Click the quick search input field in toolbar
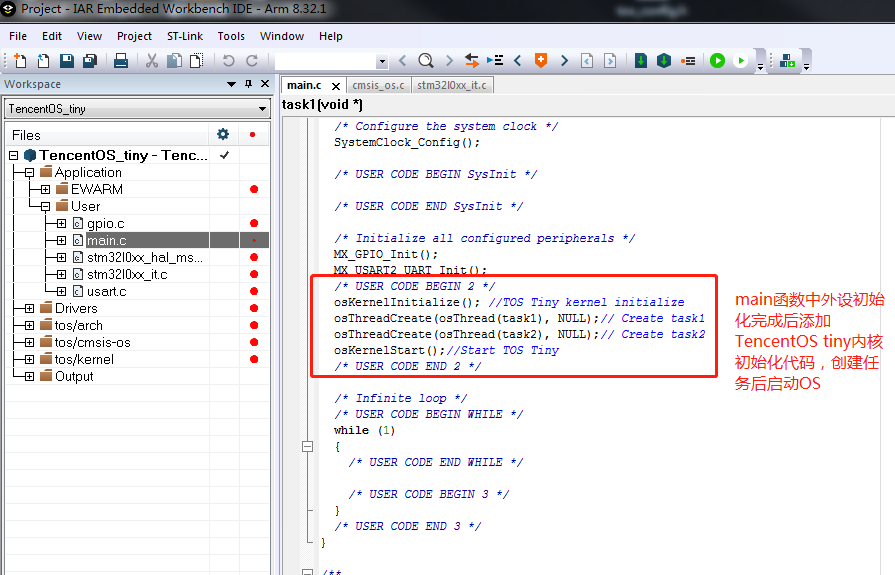This screenshot has width=895, height=575. (x=325, y=61)
